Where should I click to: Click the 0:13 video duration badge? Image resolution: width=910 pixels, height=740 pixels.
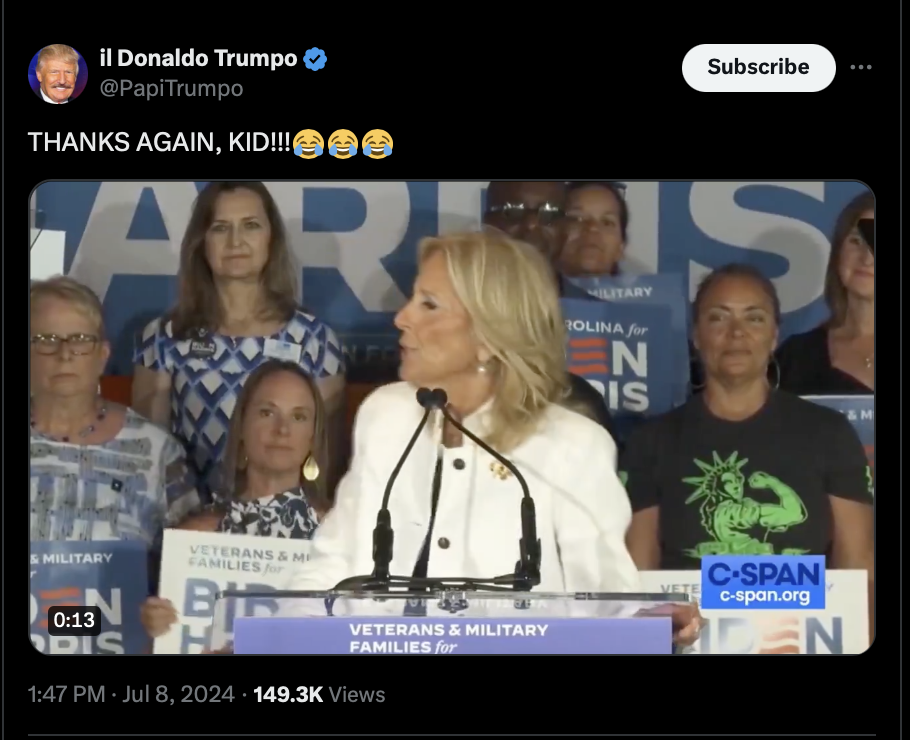click(x=74, y=620)
